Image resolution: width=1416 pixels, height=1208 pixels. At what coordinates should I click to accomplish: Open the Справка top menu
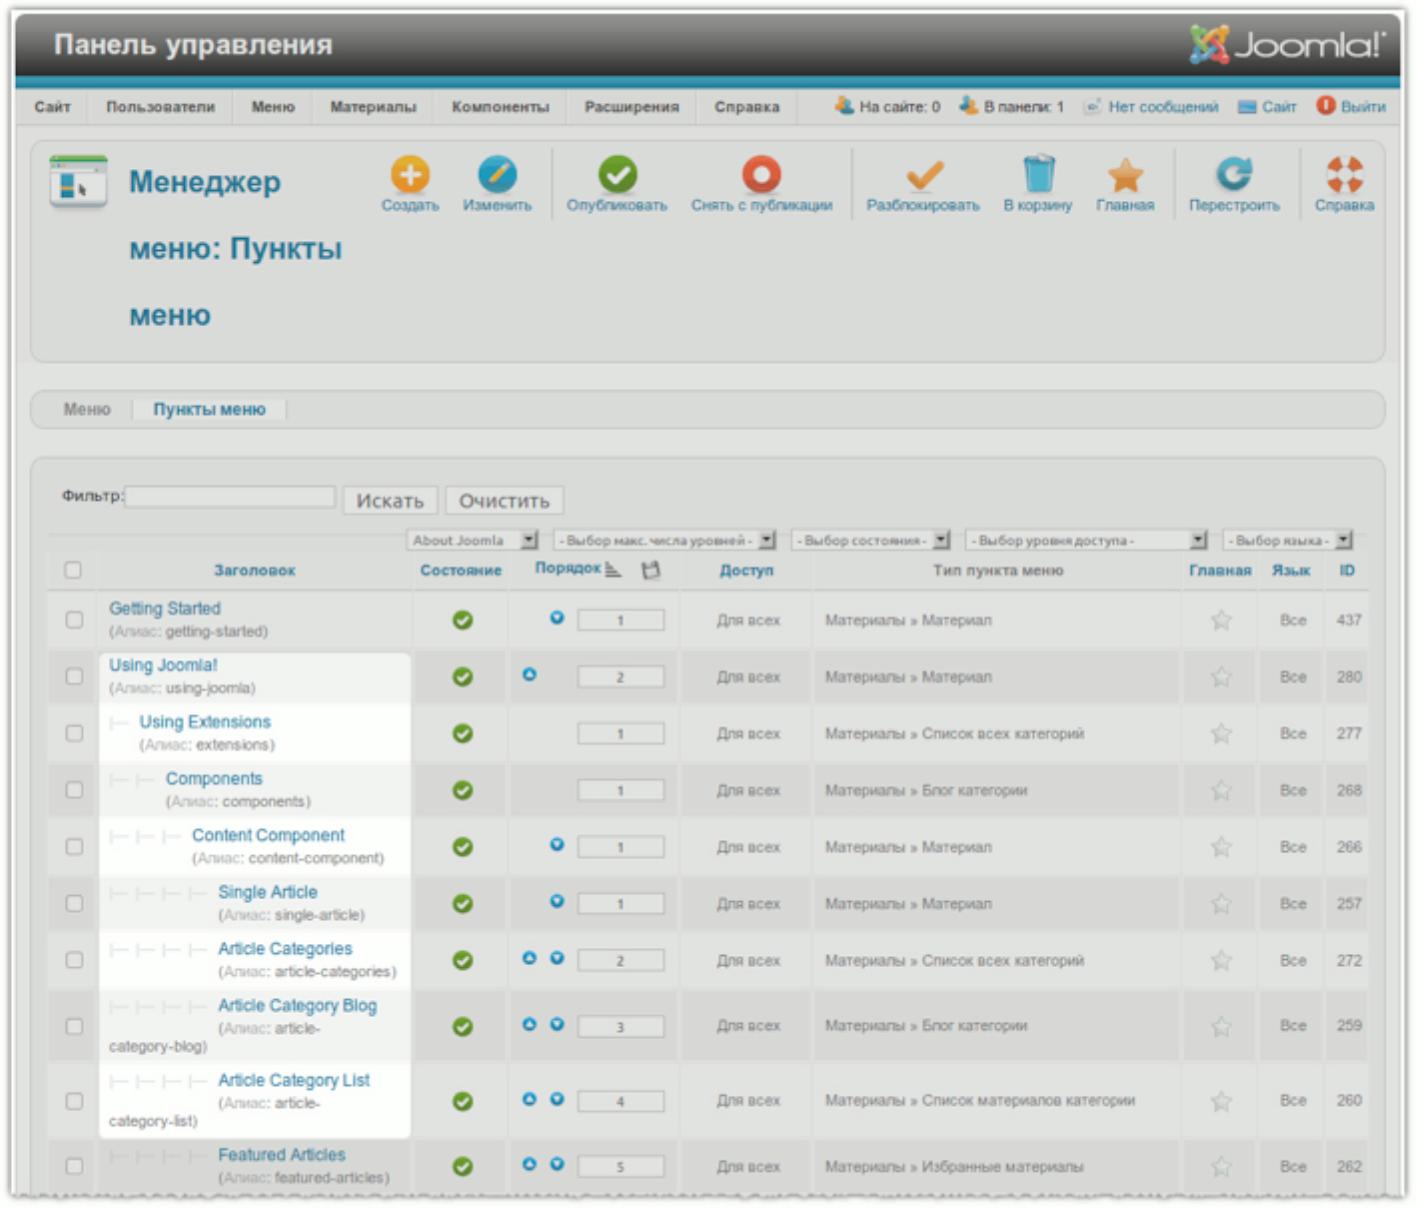(747, 107)
